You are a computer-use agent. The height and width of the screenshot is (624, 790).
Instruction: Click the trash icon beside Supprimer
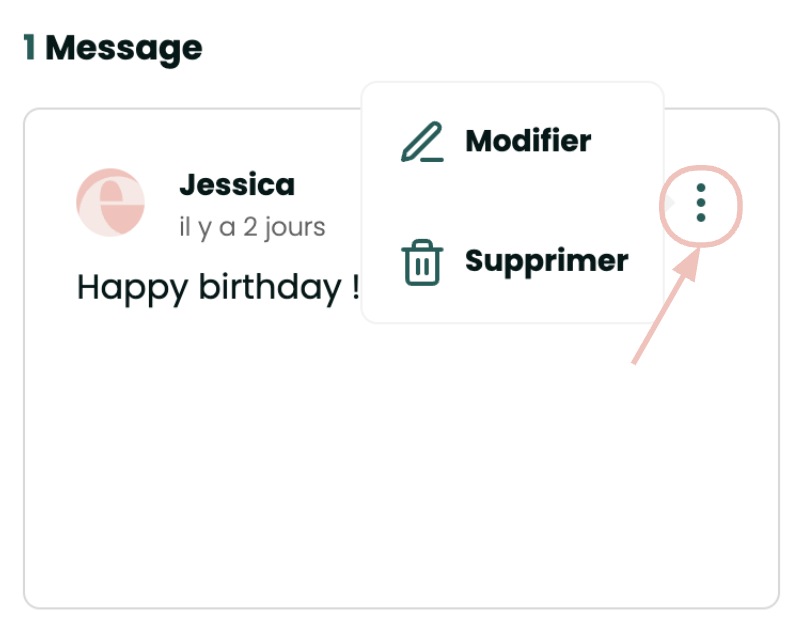pos(422,262)
